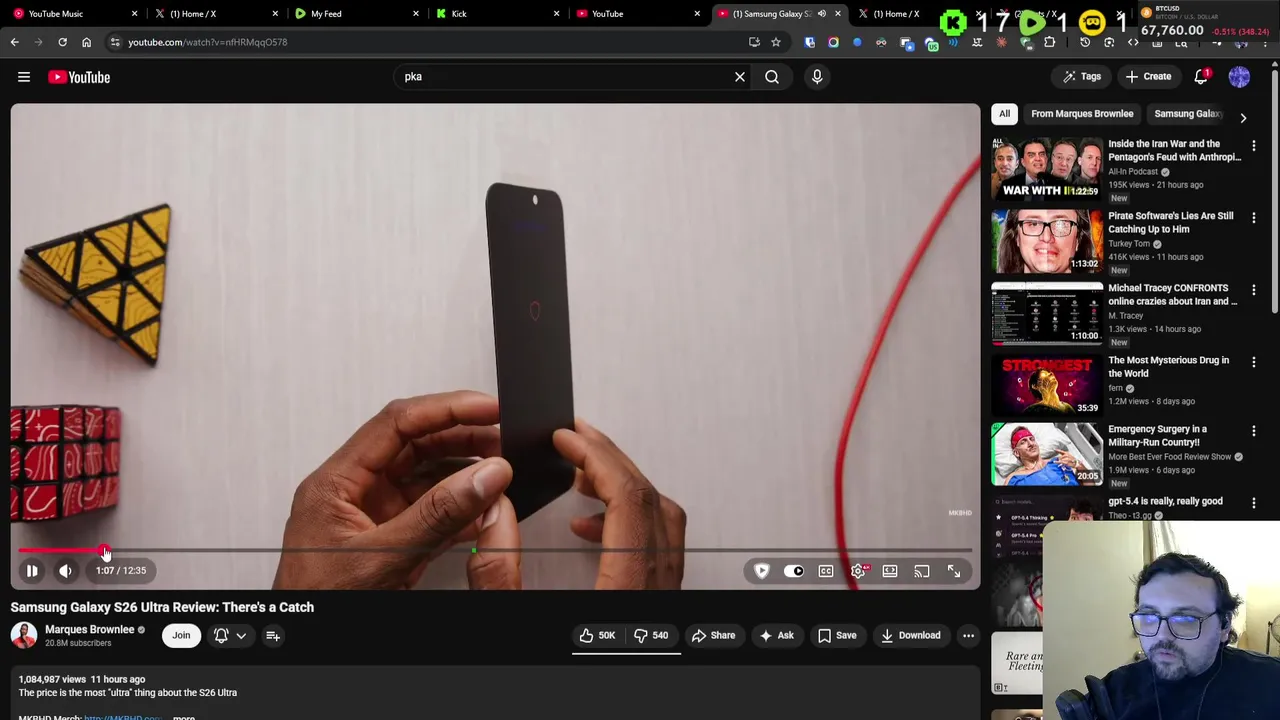Expand the subscription notification bell dropdown
This screenshot has height=720, width=1280.
tap(229, 635)
